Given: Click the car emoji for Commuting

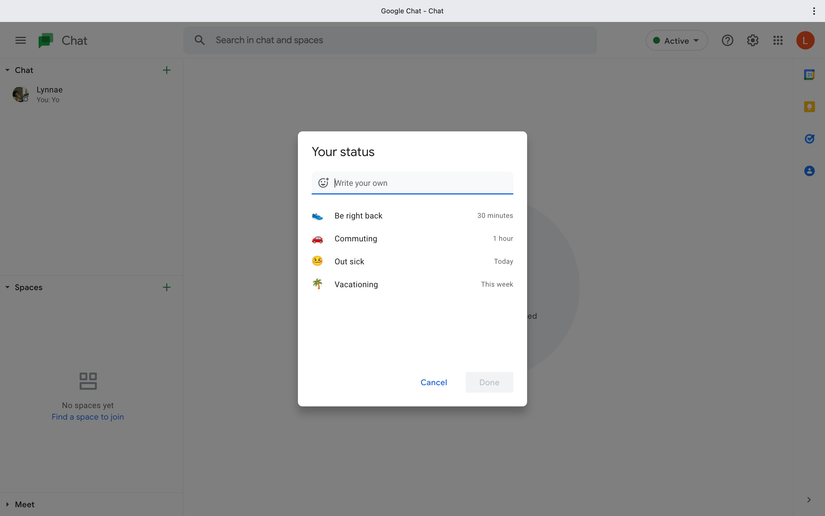Looking at the screenshot, I should point(317,239).
